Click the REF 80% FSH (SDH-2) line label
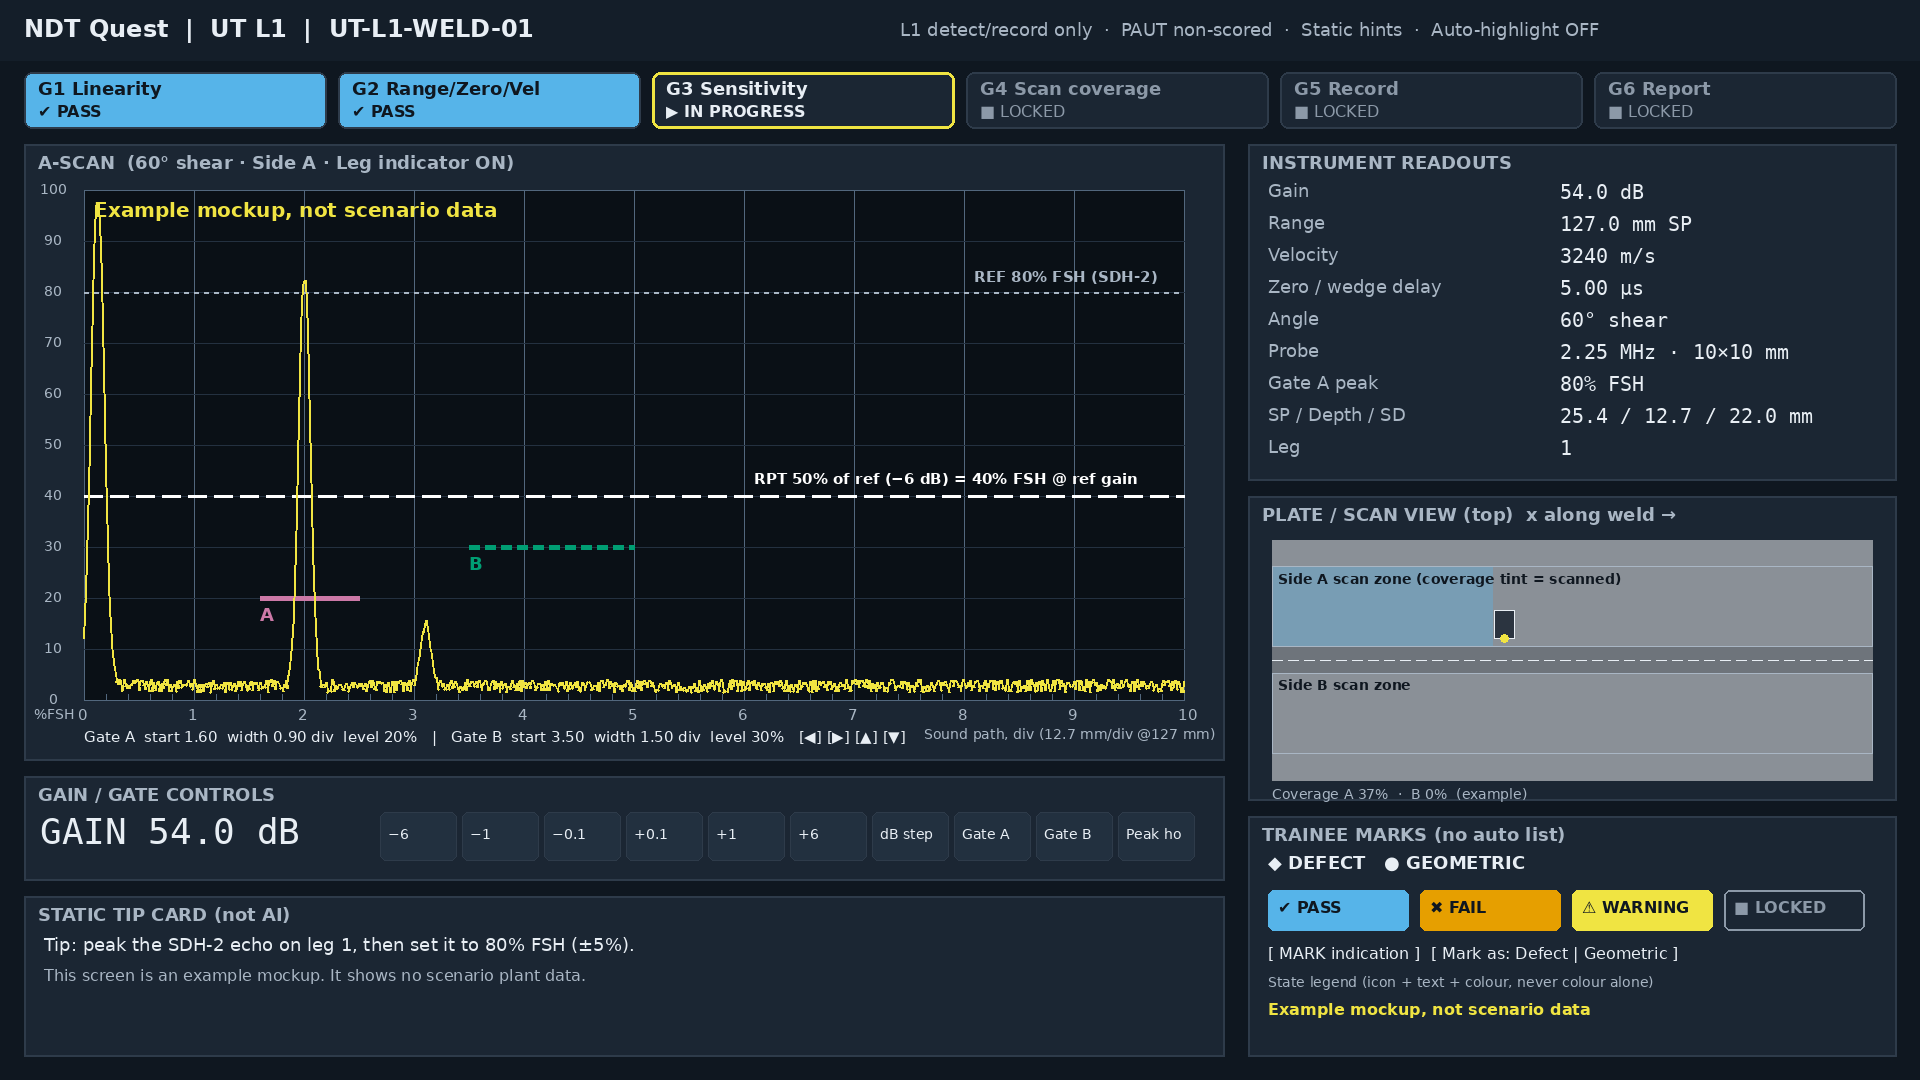This screenshot has width=1920, height=1080. (1066, 277)
